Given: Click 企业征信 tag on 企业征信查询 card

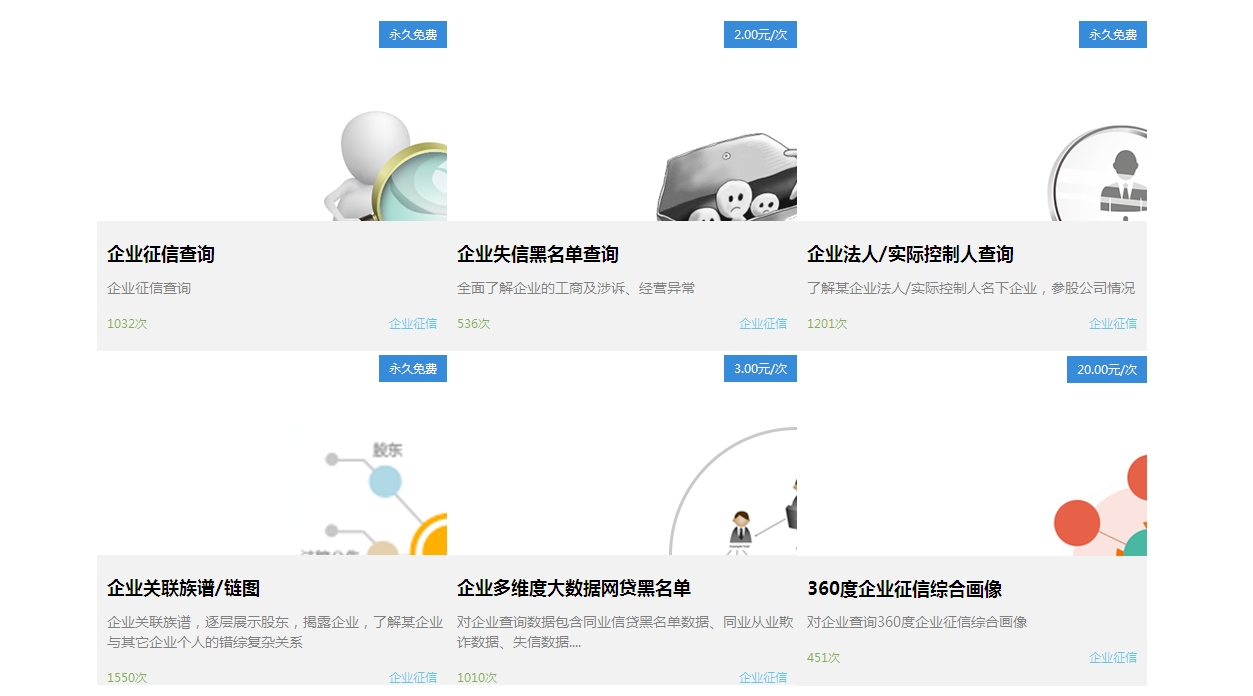Looking at the screenshot, I should [x=413, y=323].
